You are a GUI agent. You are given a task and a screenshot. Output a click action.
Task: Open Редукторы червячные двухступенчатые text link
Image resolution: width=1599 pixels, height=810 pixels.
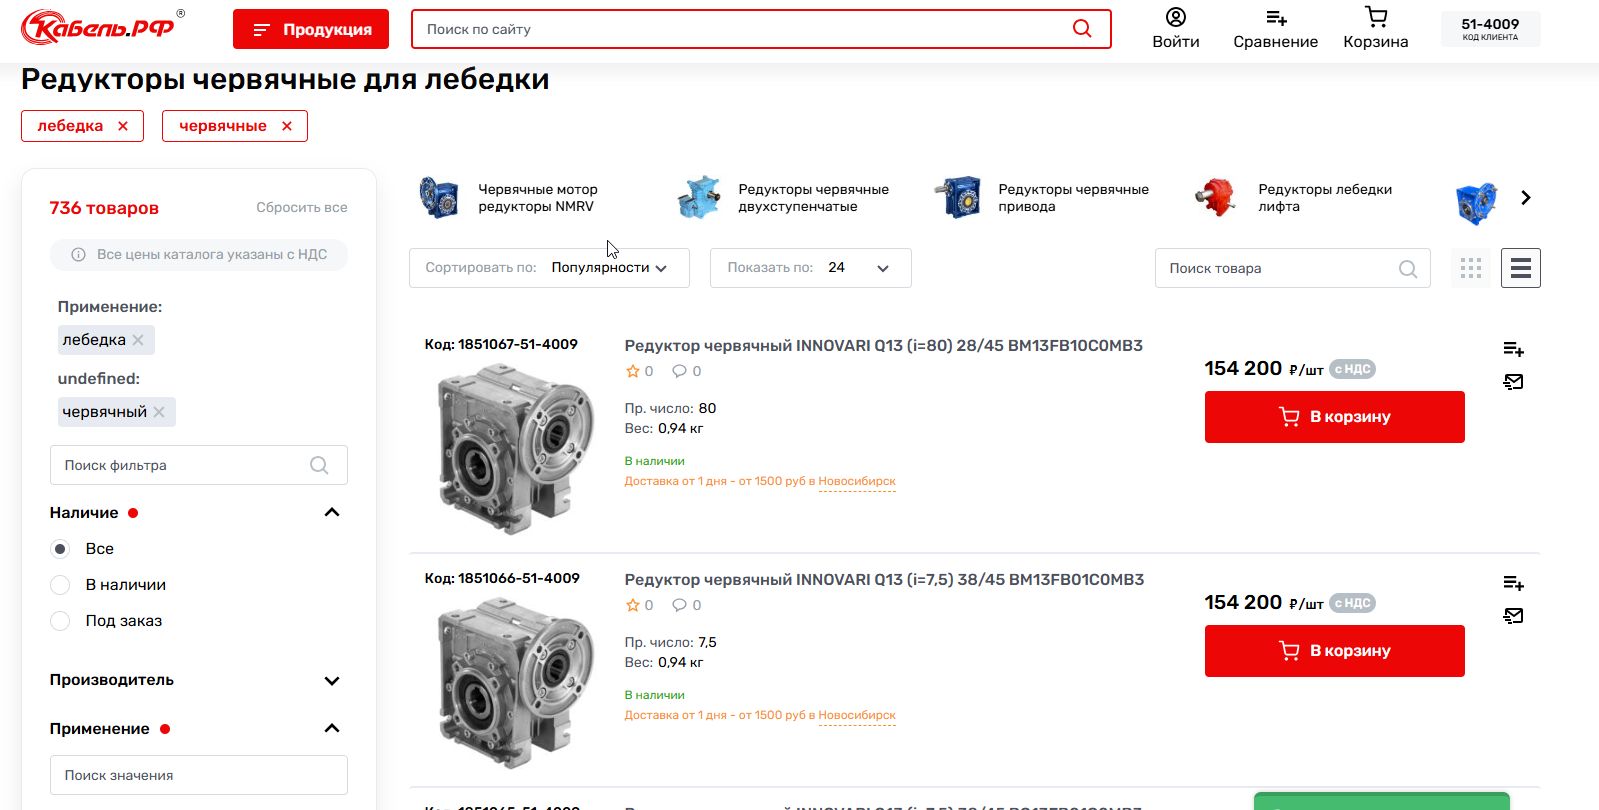(x=813, y=198)
